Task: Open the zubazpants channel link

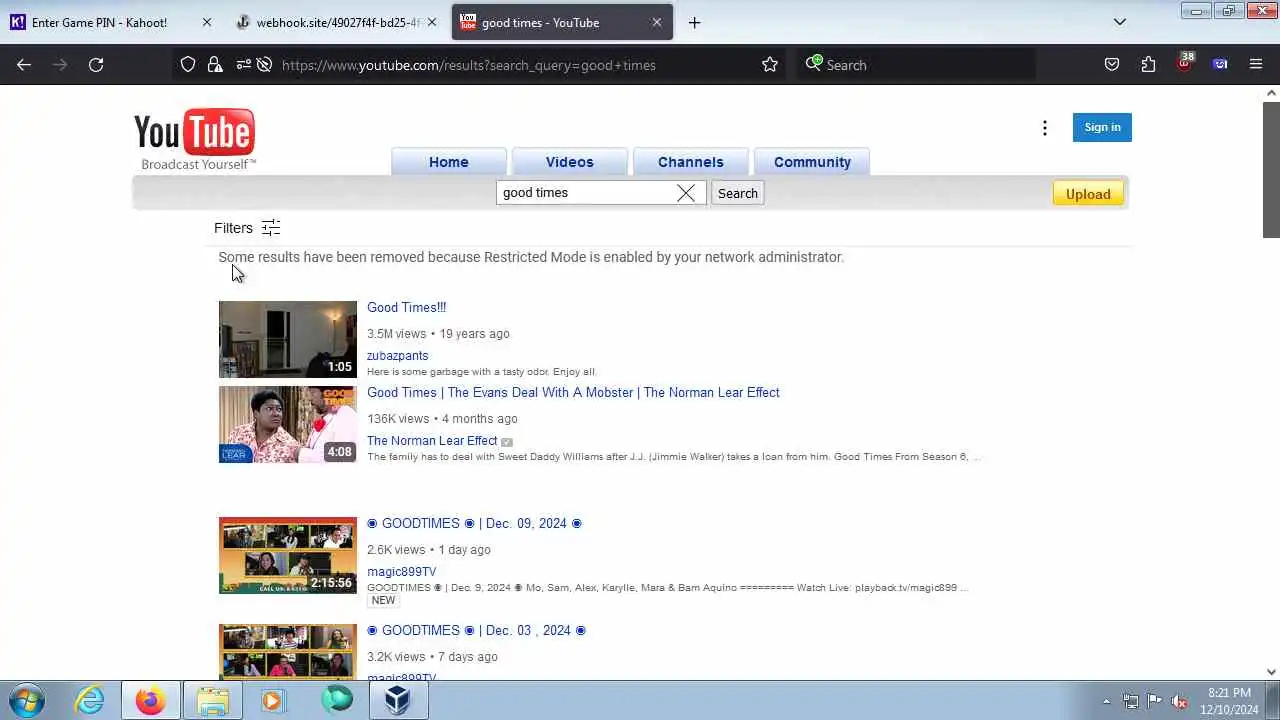Action: [x=397, y=355]
